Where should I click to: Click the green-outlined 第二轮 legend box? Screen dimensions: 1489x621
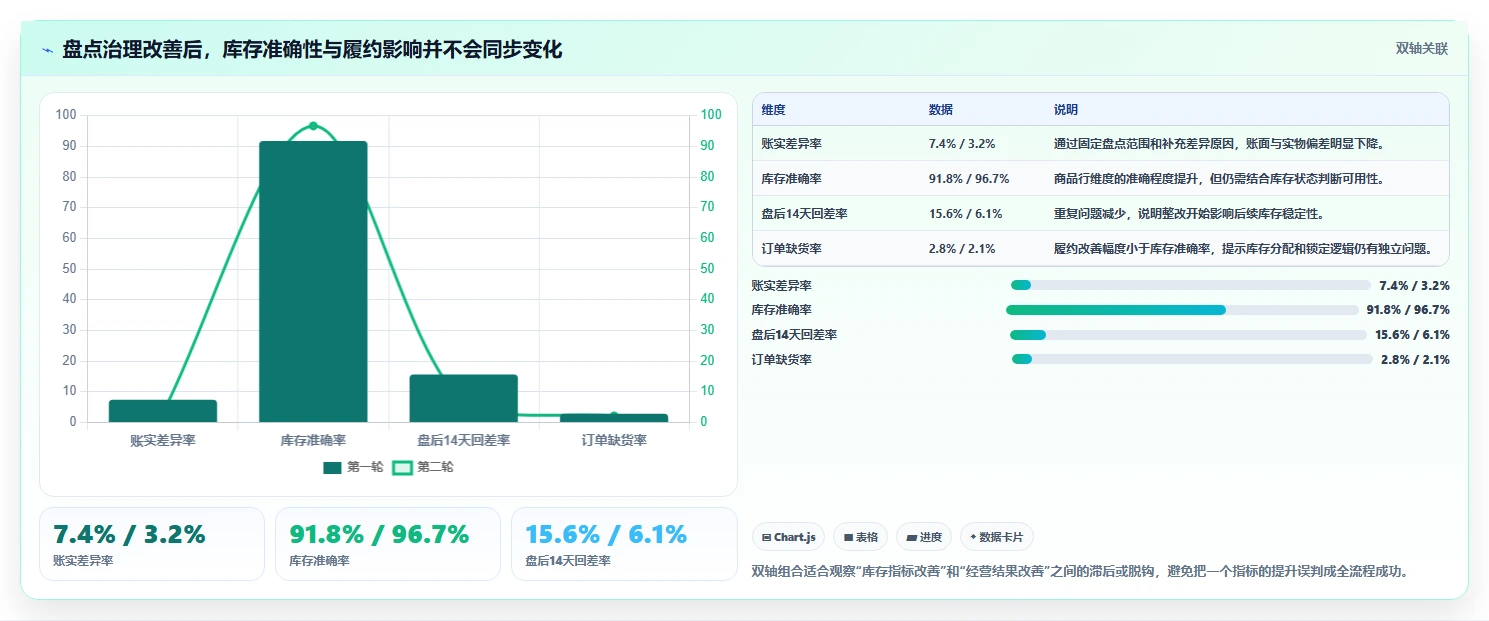point(402,467)
